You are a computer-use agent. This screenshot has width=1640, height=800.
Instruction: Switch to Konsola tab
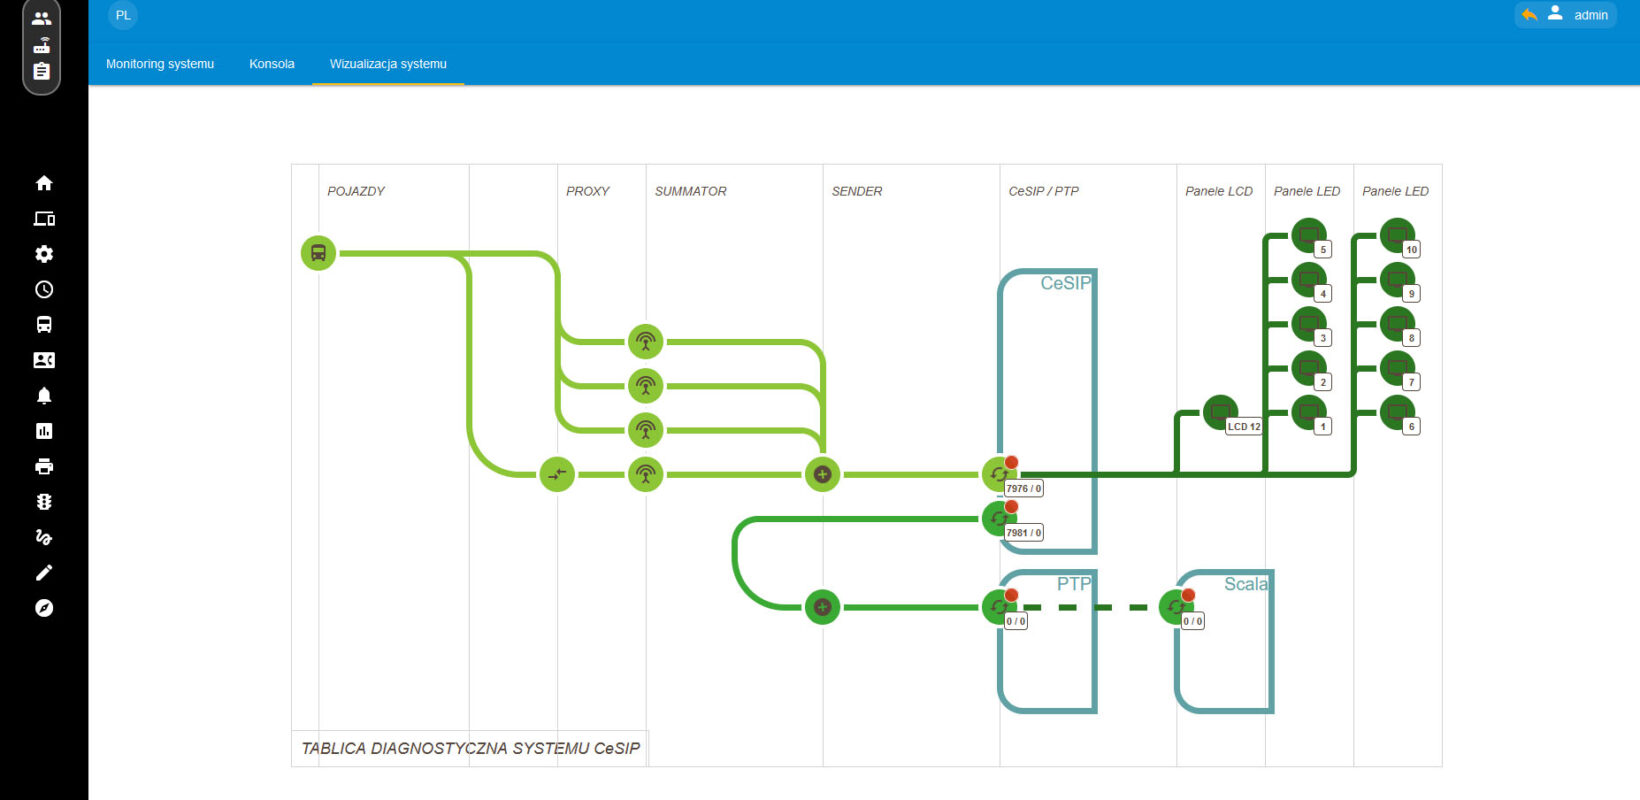272,64
